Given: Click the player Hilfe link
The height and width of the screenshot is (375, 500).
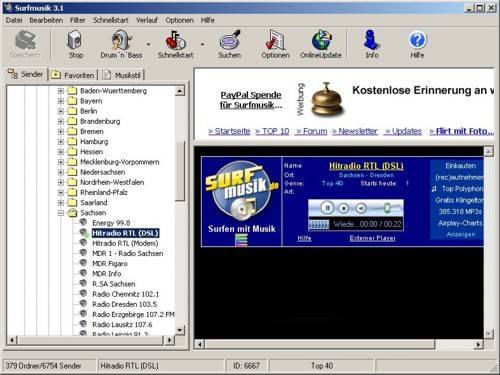Looking at the screenshot, I should [304, 238].
